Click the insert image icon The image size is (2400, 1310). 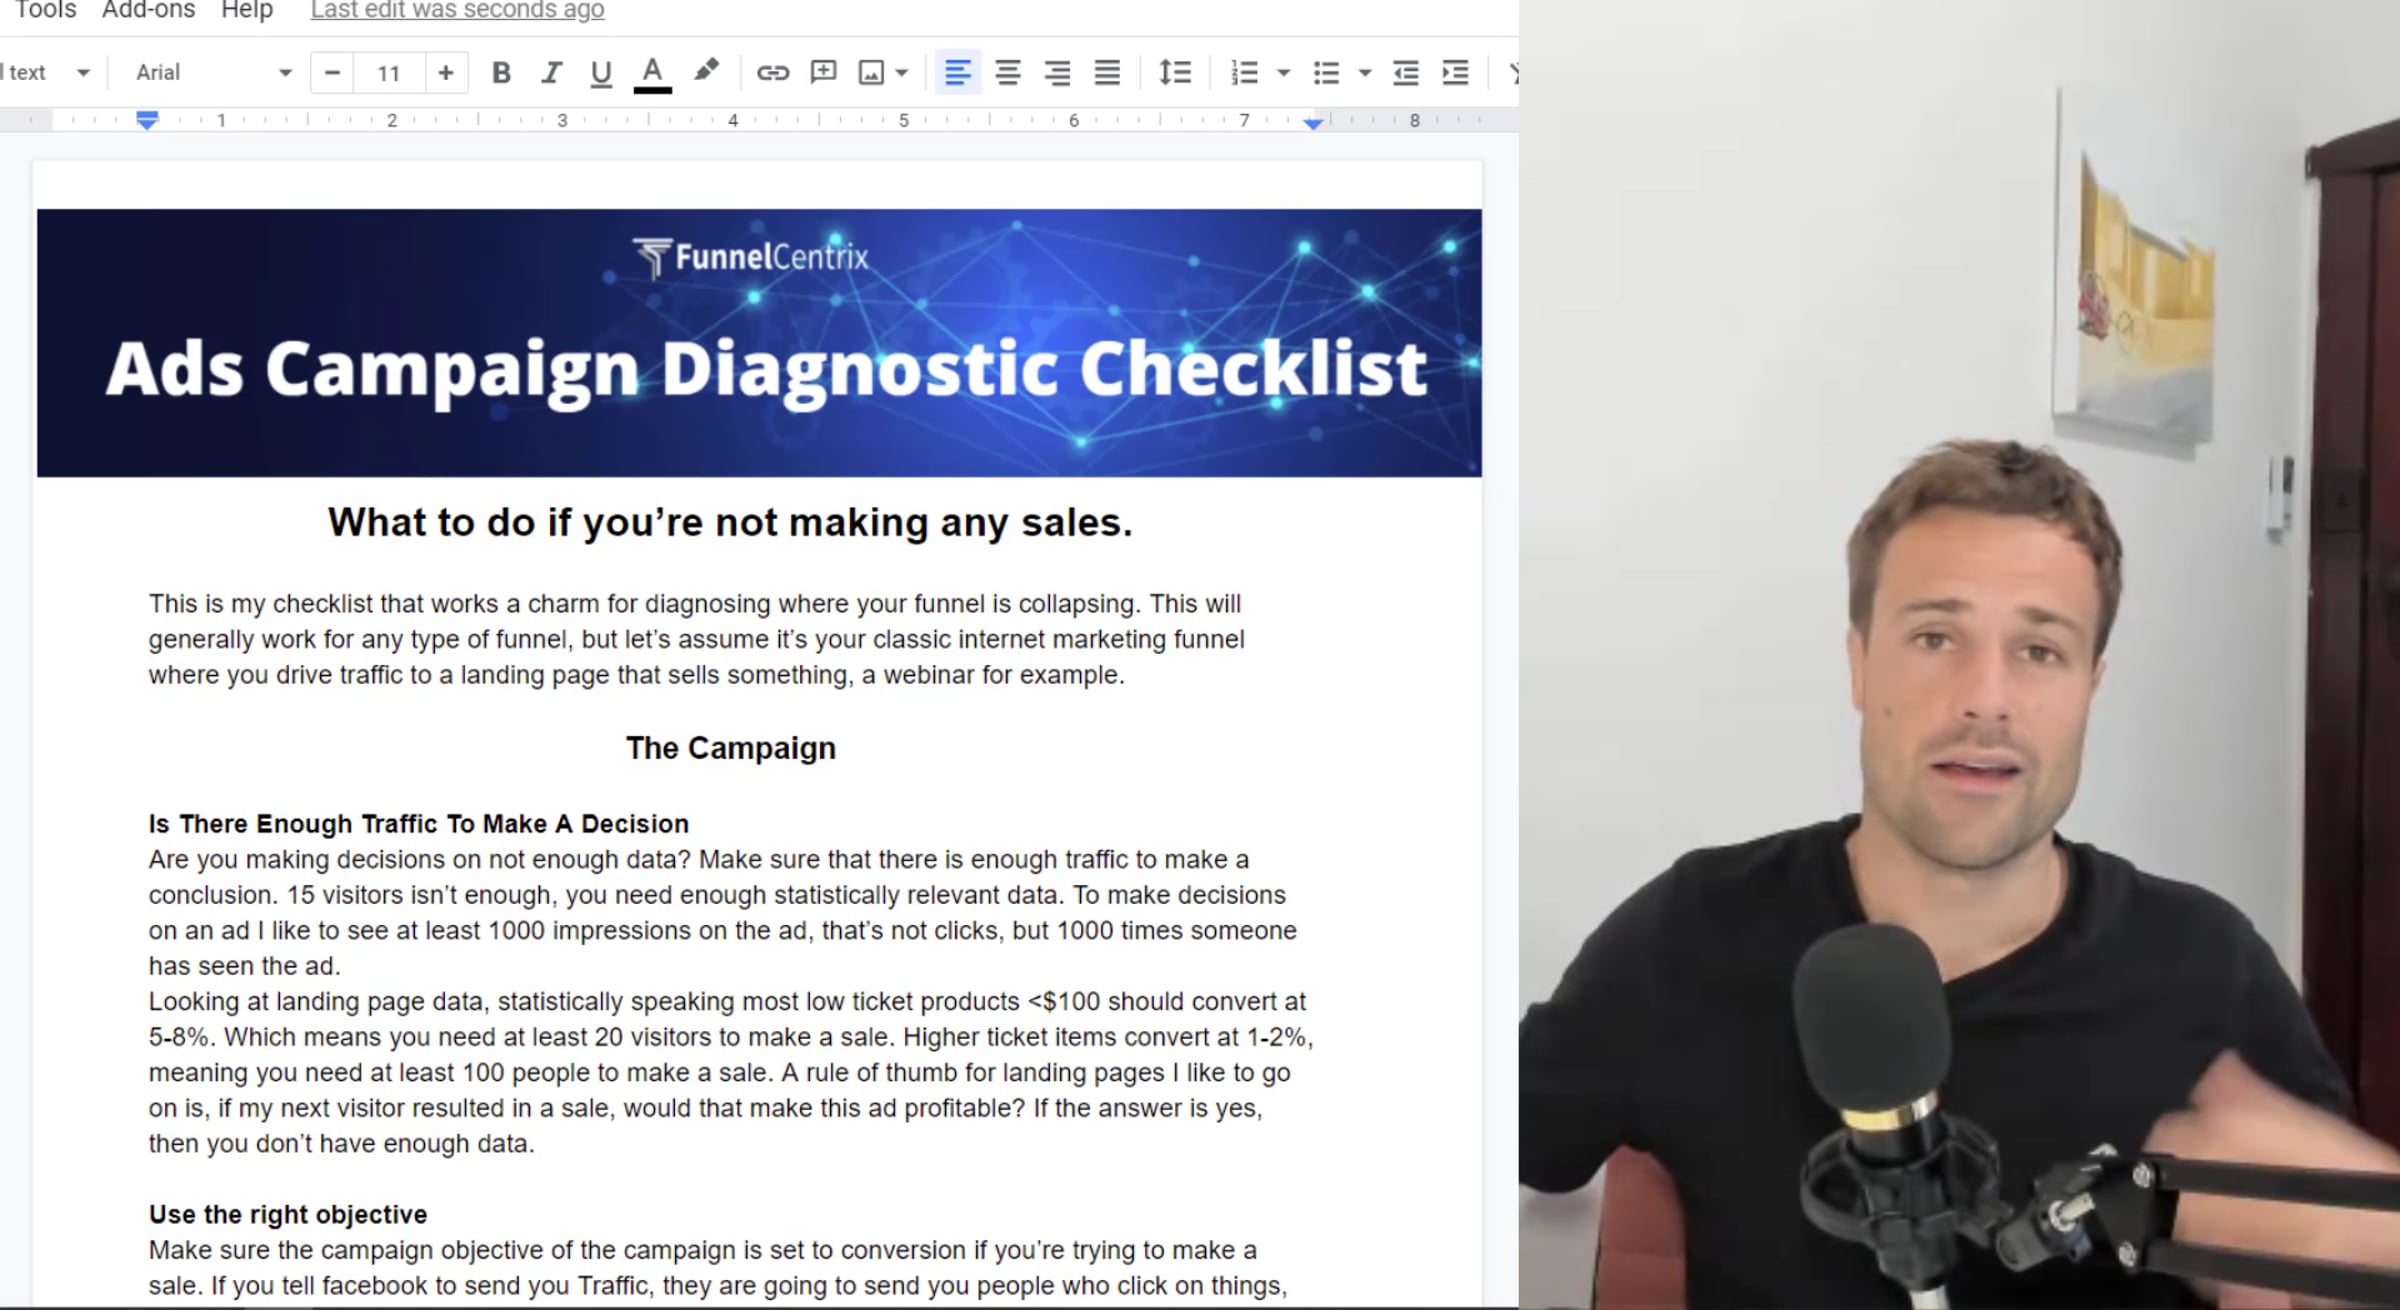point(871,73)
